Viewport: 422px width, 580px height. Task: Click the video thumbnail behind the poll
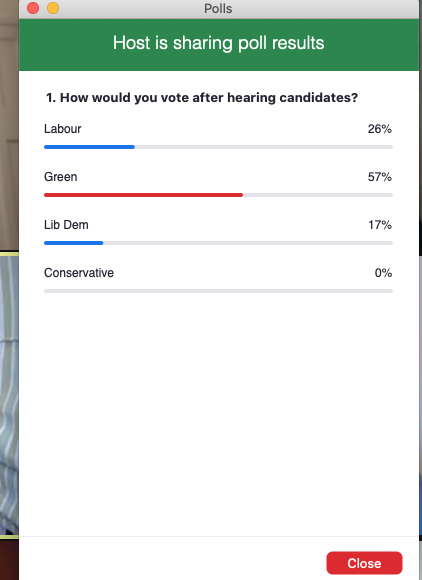9,394
